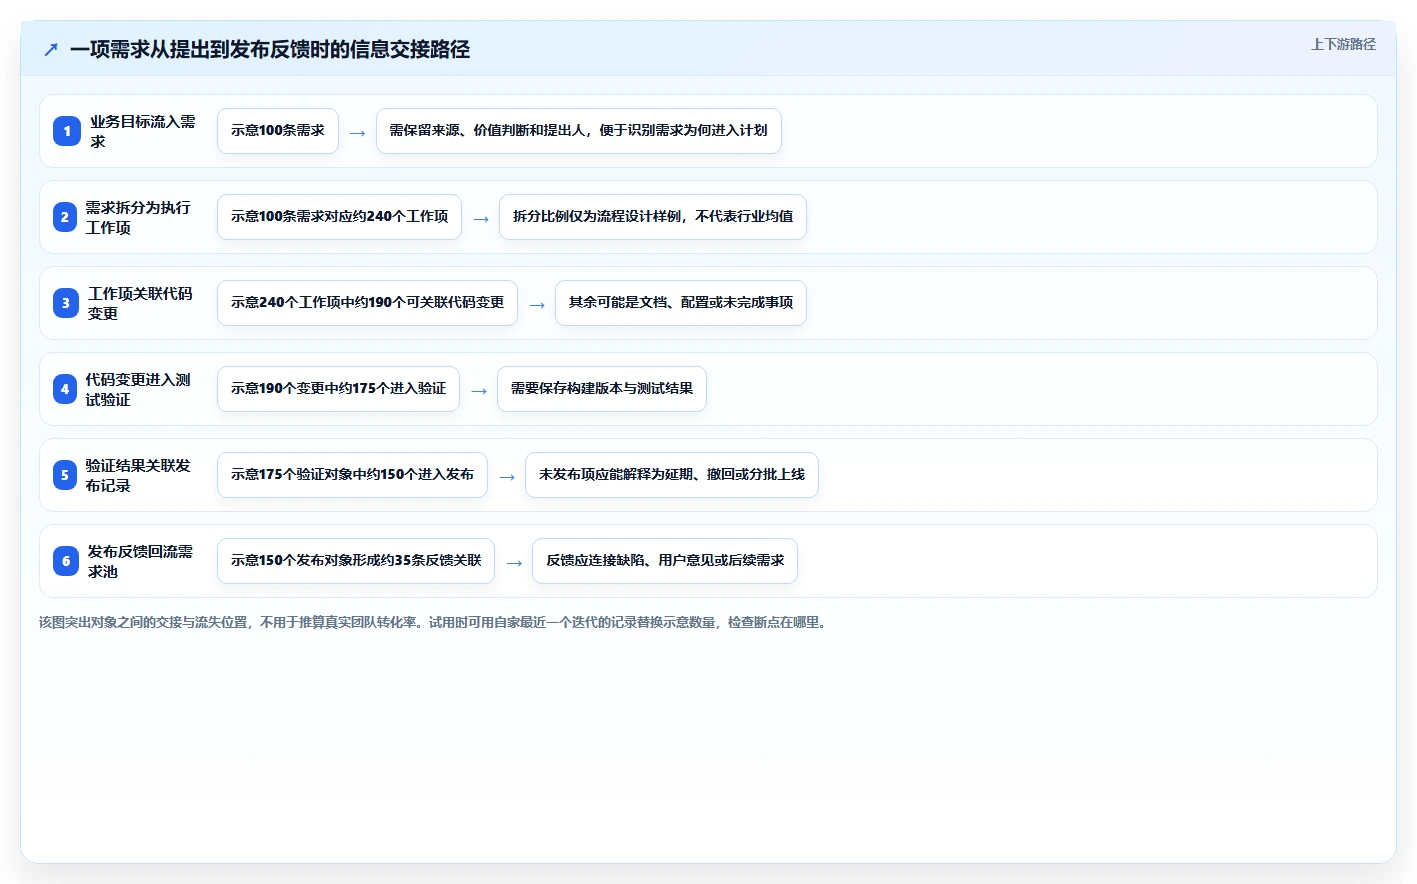
Task: Click the 示意240个工作项中约190个可关联代码变更 box
Action: 367,303
